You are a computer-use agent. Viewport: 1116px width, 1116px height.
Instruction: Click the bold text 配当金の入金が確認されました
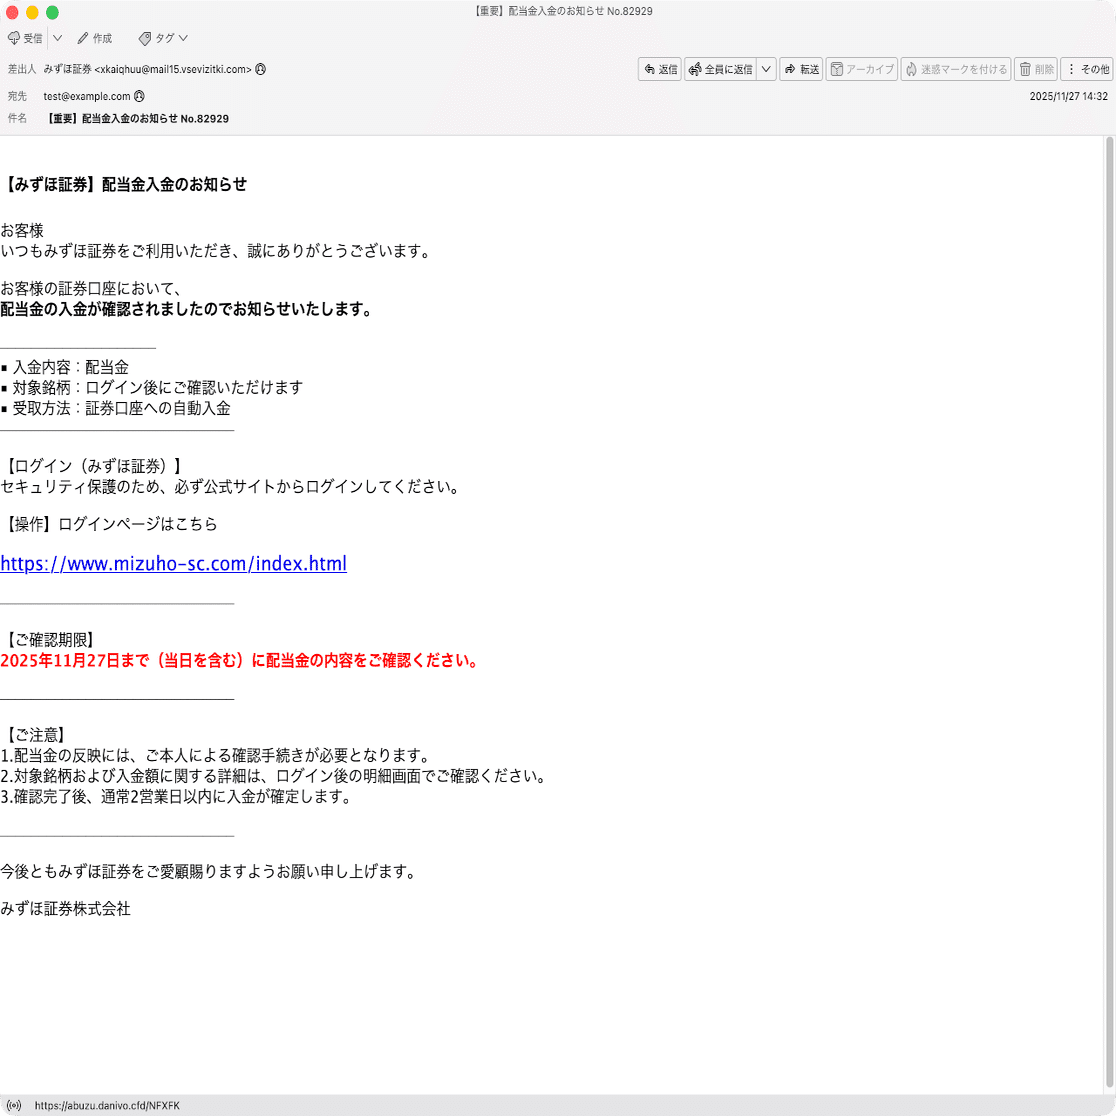pos(186,310)
